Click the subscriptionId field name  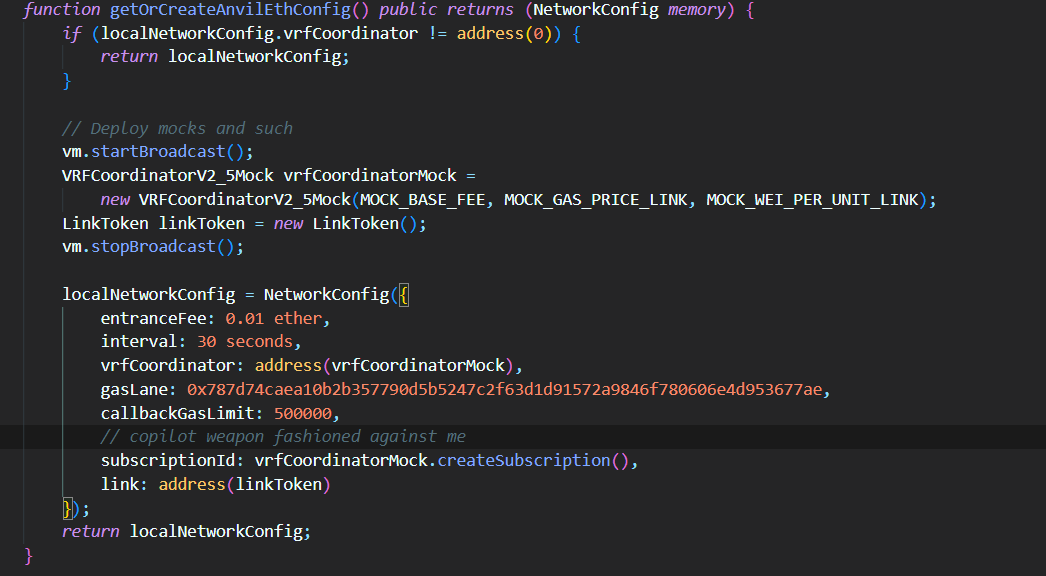(167, 461)
